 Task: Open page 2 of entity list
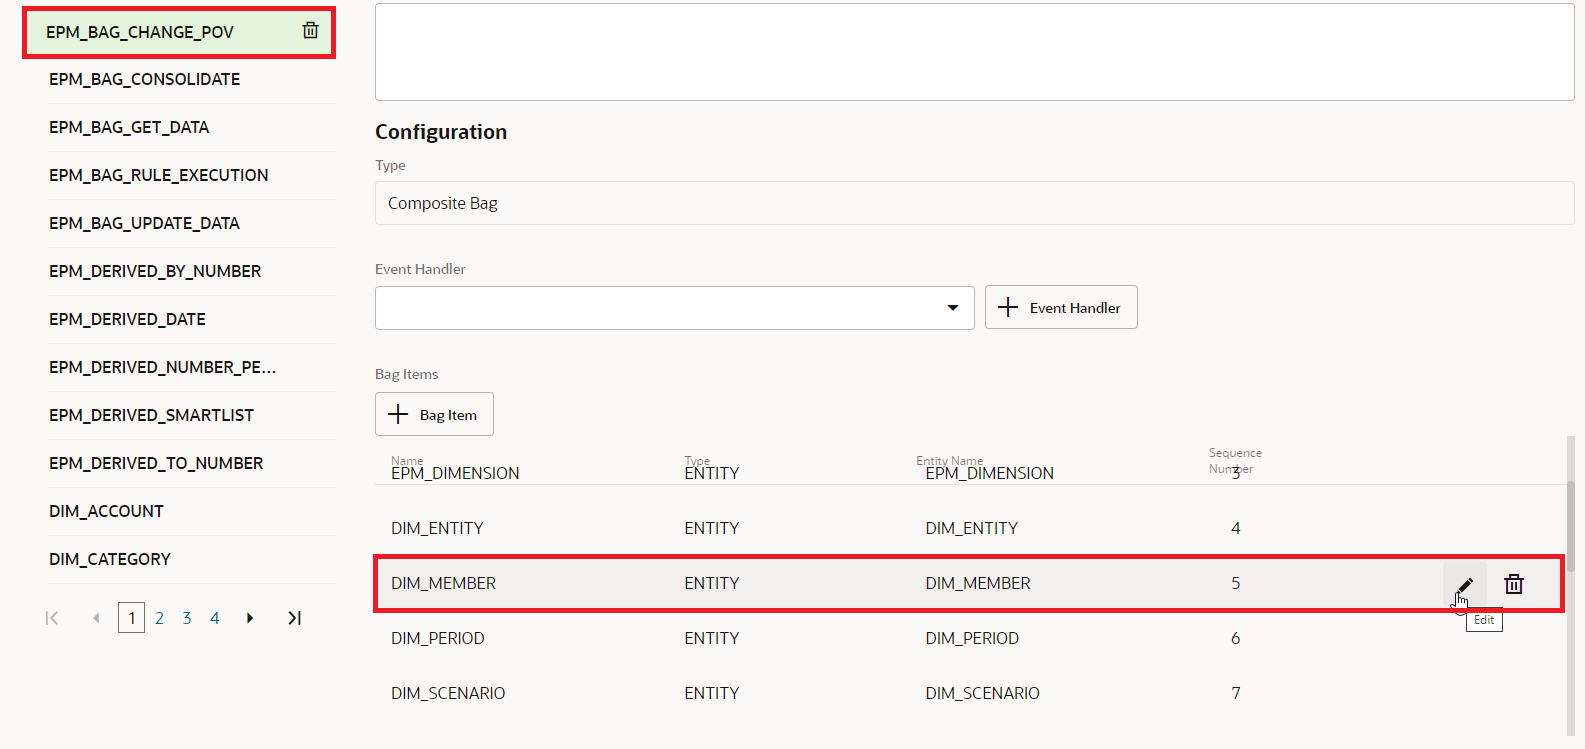click(159, 618)
